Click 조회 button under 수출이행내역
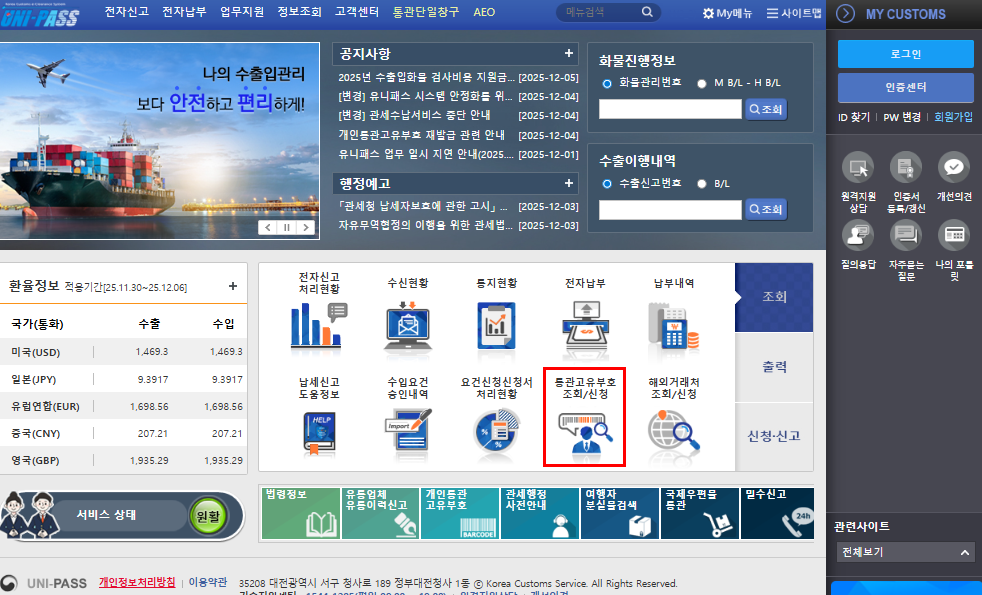Screen dimensions: 982x595 [x=766, y=209]
